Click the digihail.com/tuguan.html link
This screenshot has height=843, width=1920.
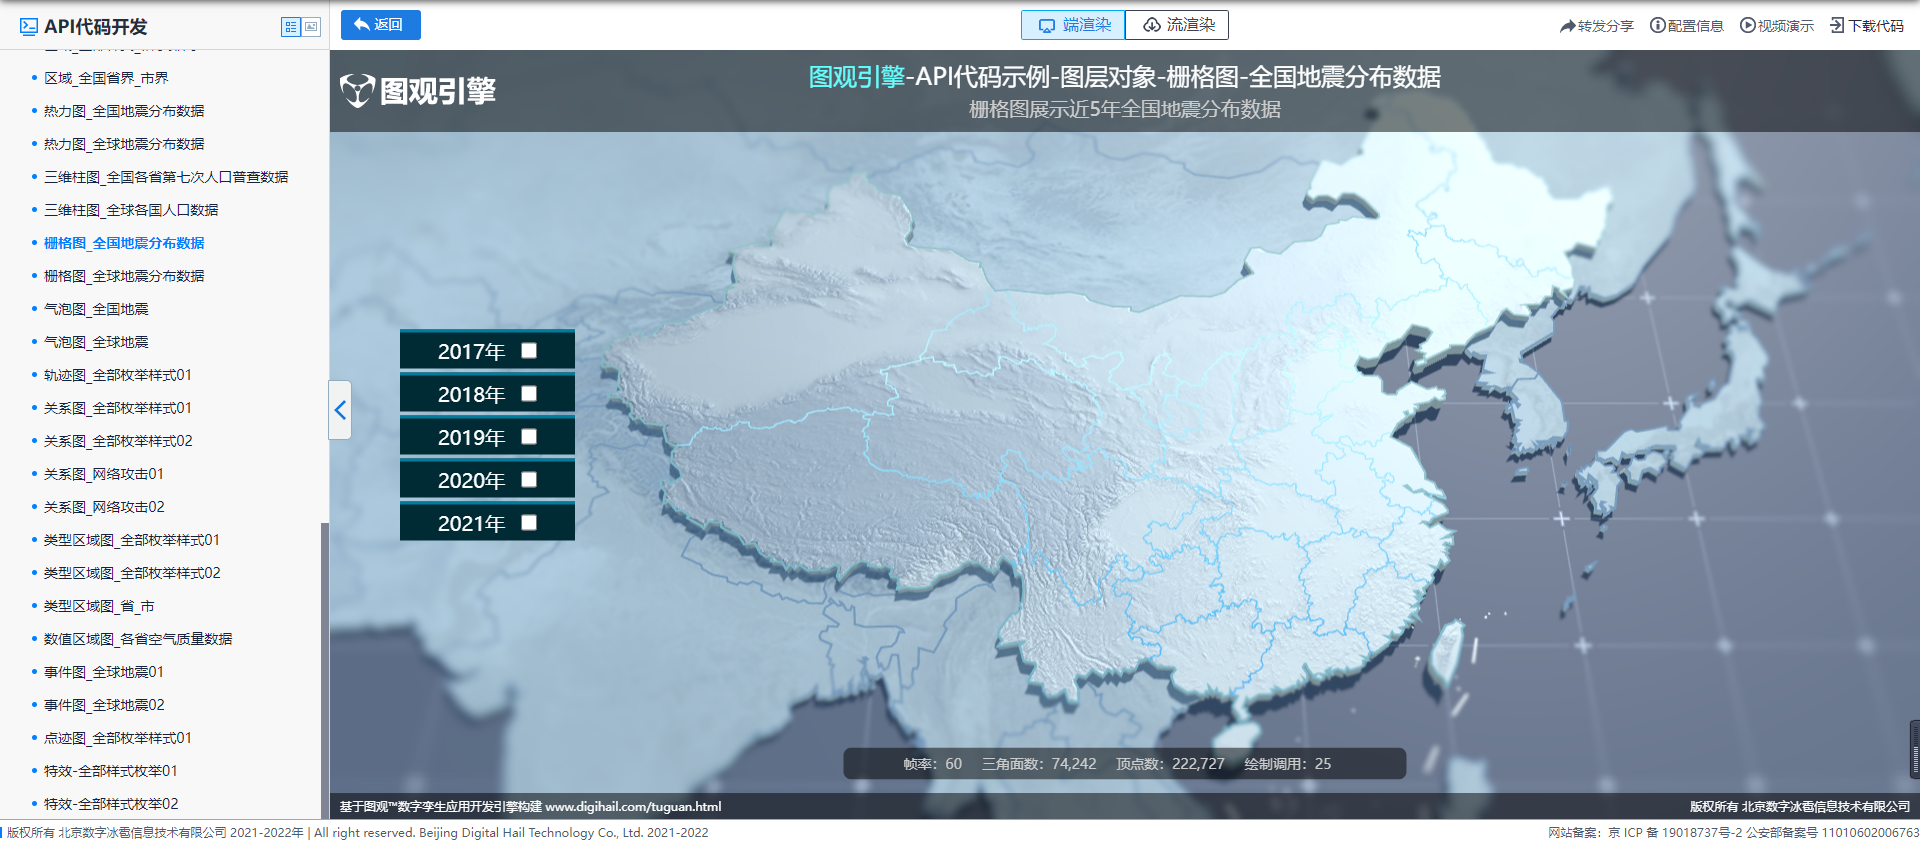click(633, 807)
